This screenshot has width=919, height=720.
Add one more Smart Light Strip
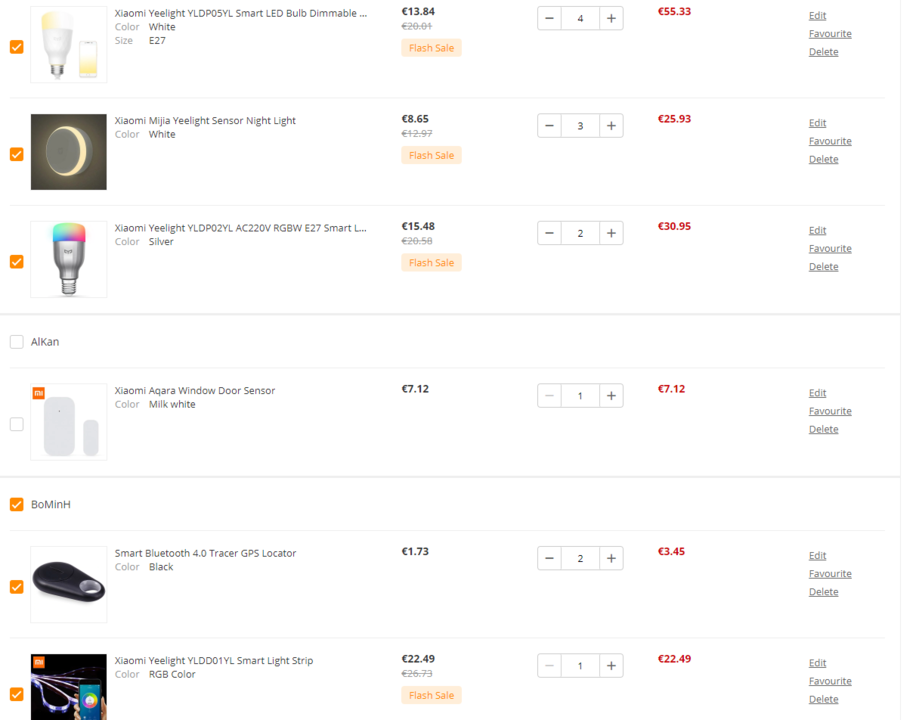click(x=611, y=665)
